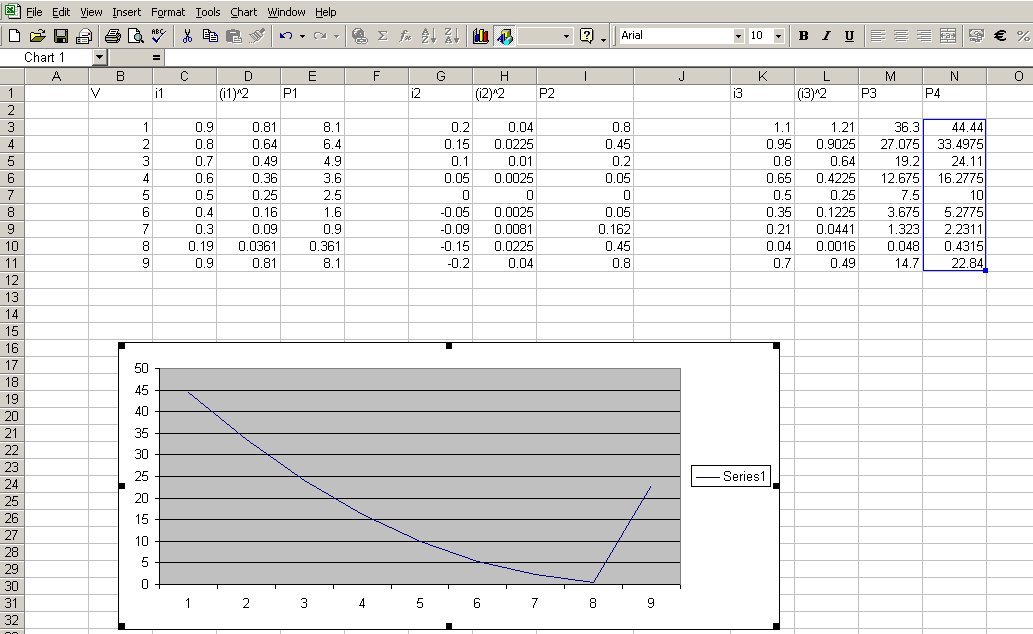Launch the Chart Wizard icon
The width and height of the screenshot is (1033, 634).
click(x=480, y=36)
